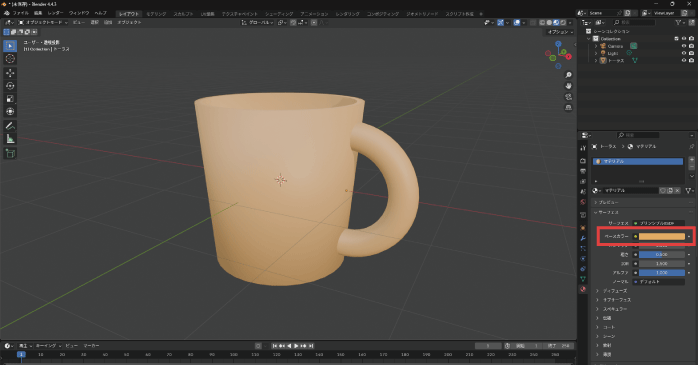Viewport: 698px width, 365px height.
Task: Select the Rotate tool in left toolbar
Action: [x=10, y=86]
